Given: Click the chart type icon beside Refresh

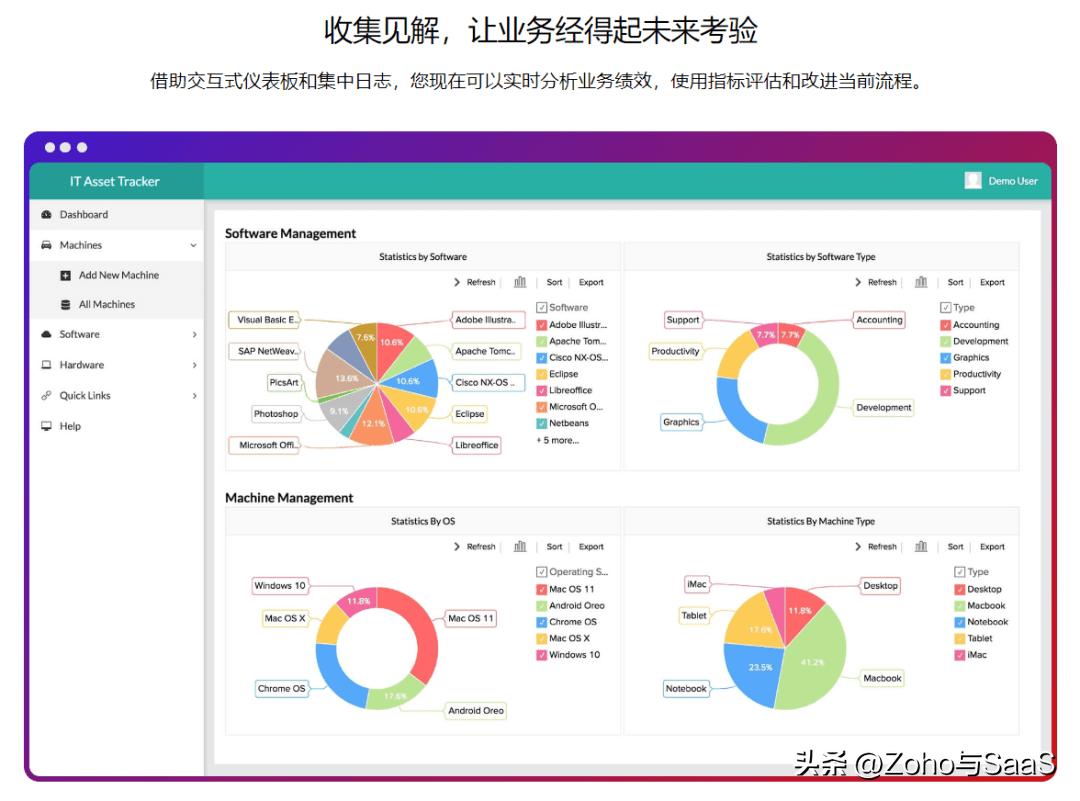Looking at the screenshot, I should 520,282.
